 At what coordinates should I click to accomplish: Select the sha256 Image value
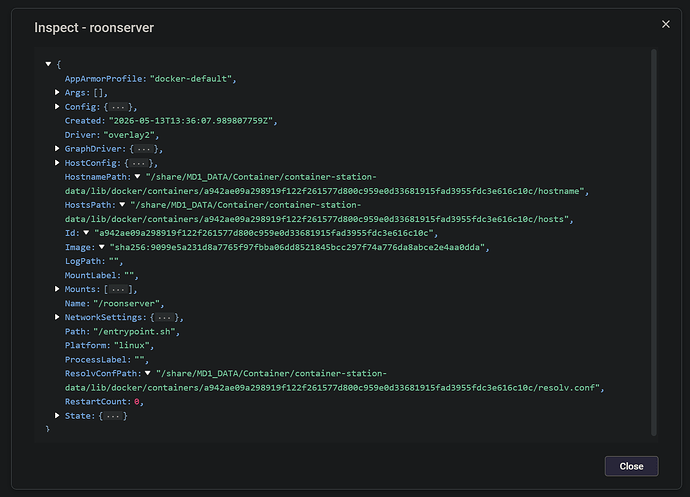[x=297, y=247]
